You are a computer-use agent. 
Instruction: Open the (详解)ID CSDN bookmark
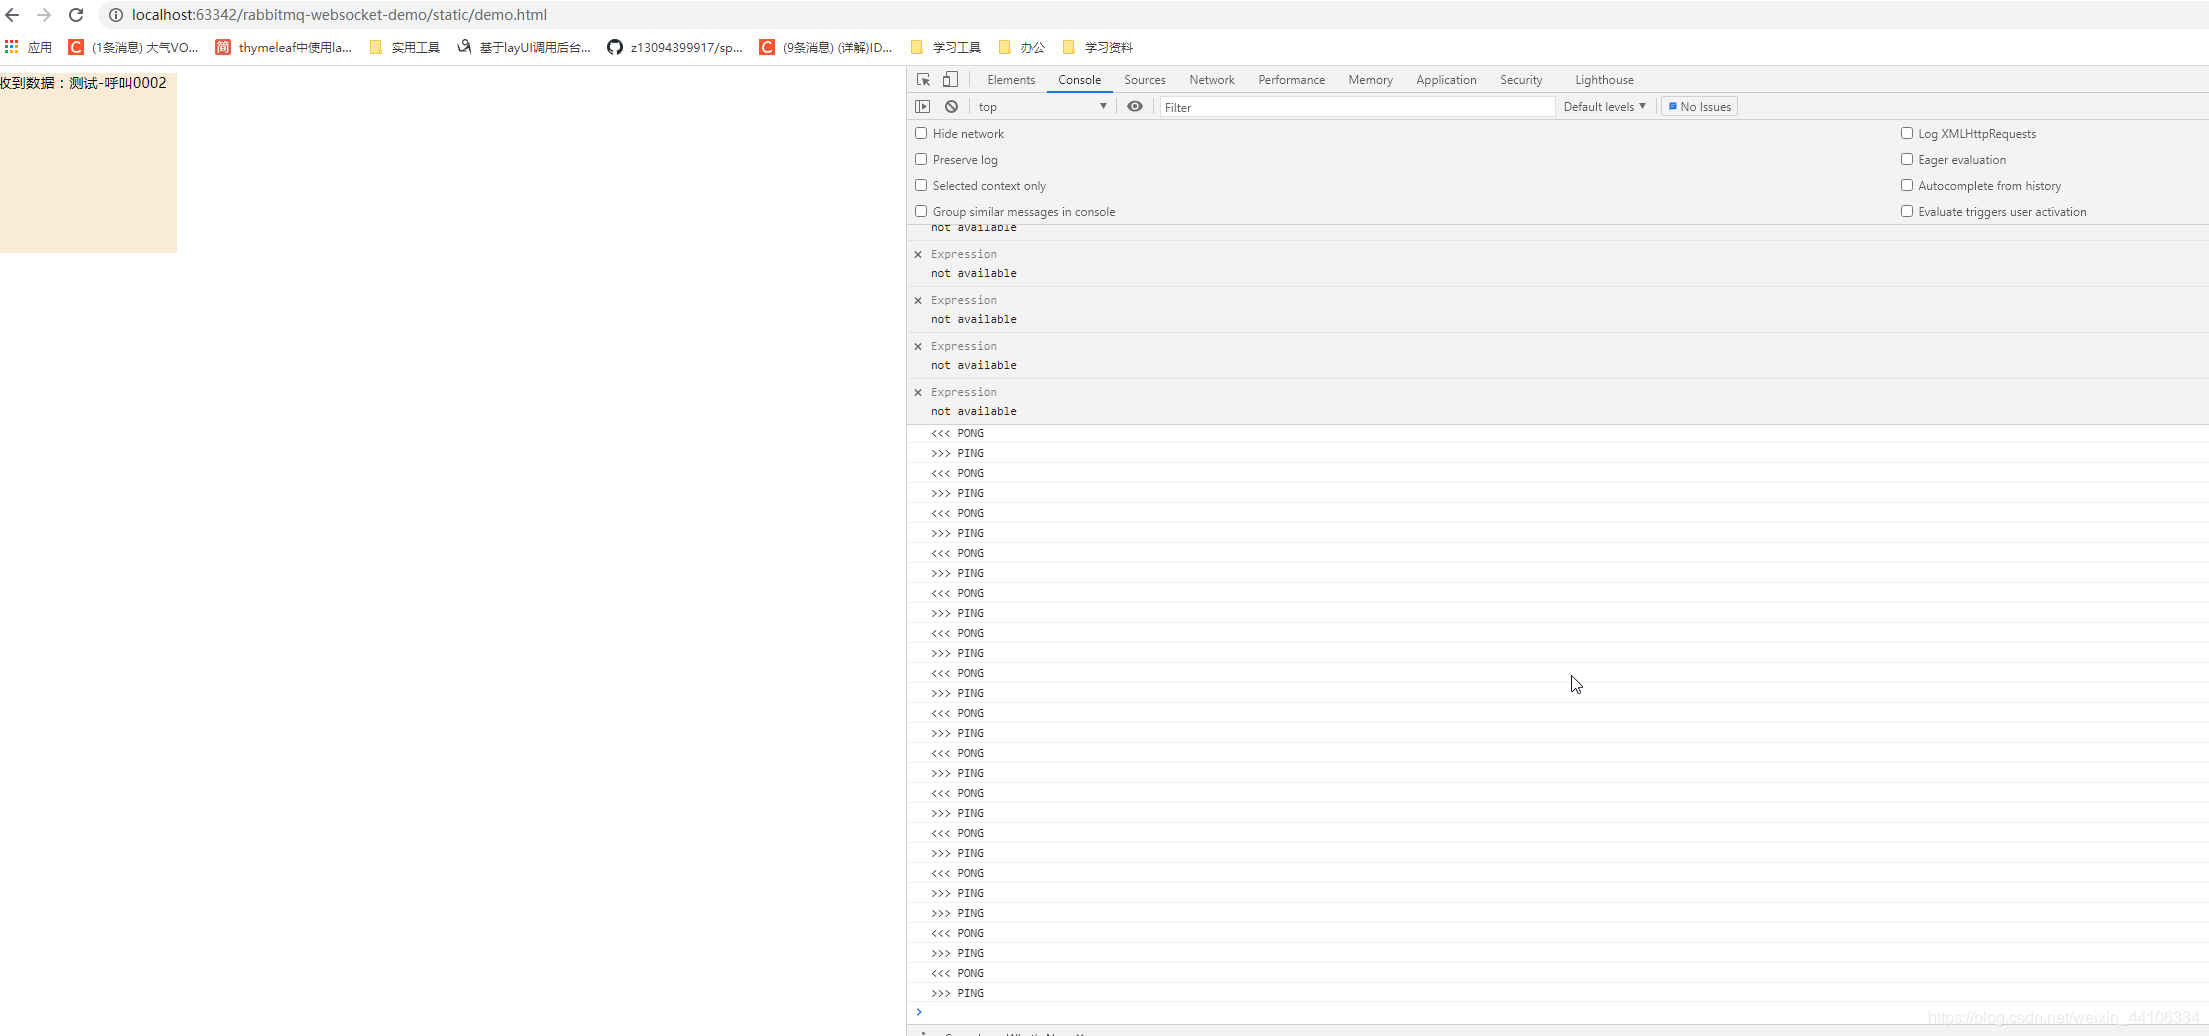click(x=826, y=47)
